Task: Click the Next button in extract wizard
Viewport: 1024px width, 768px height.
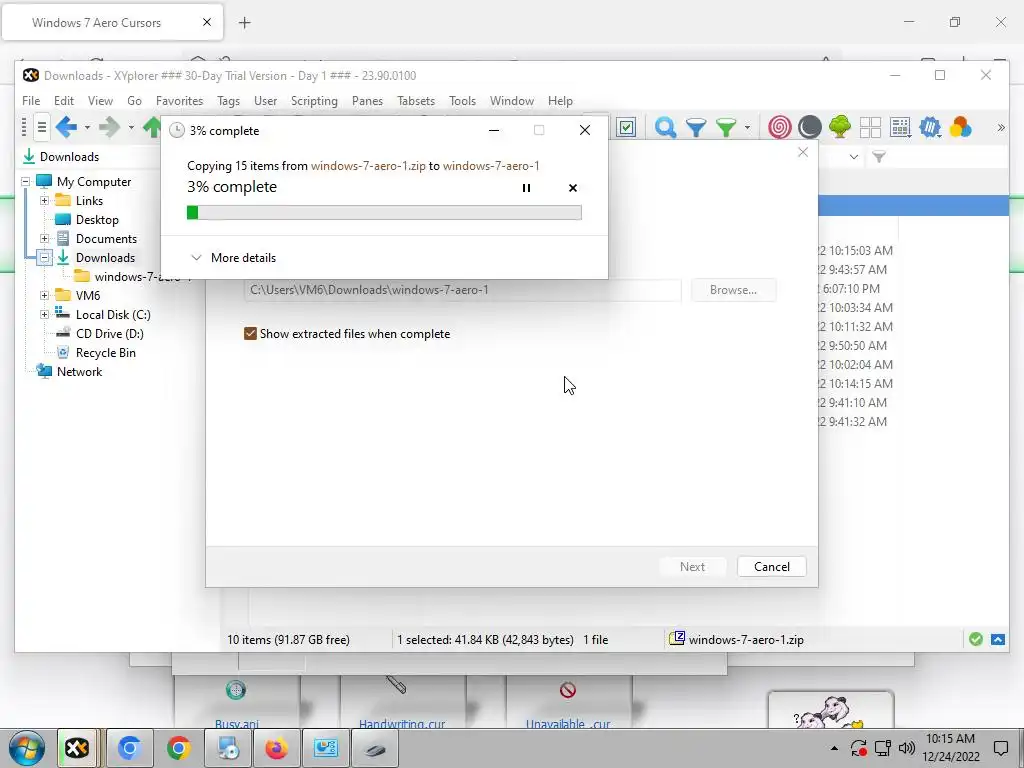Action: (692, 567)
